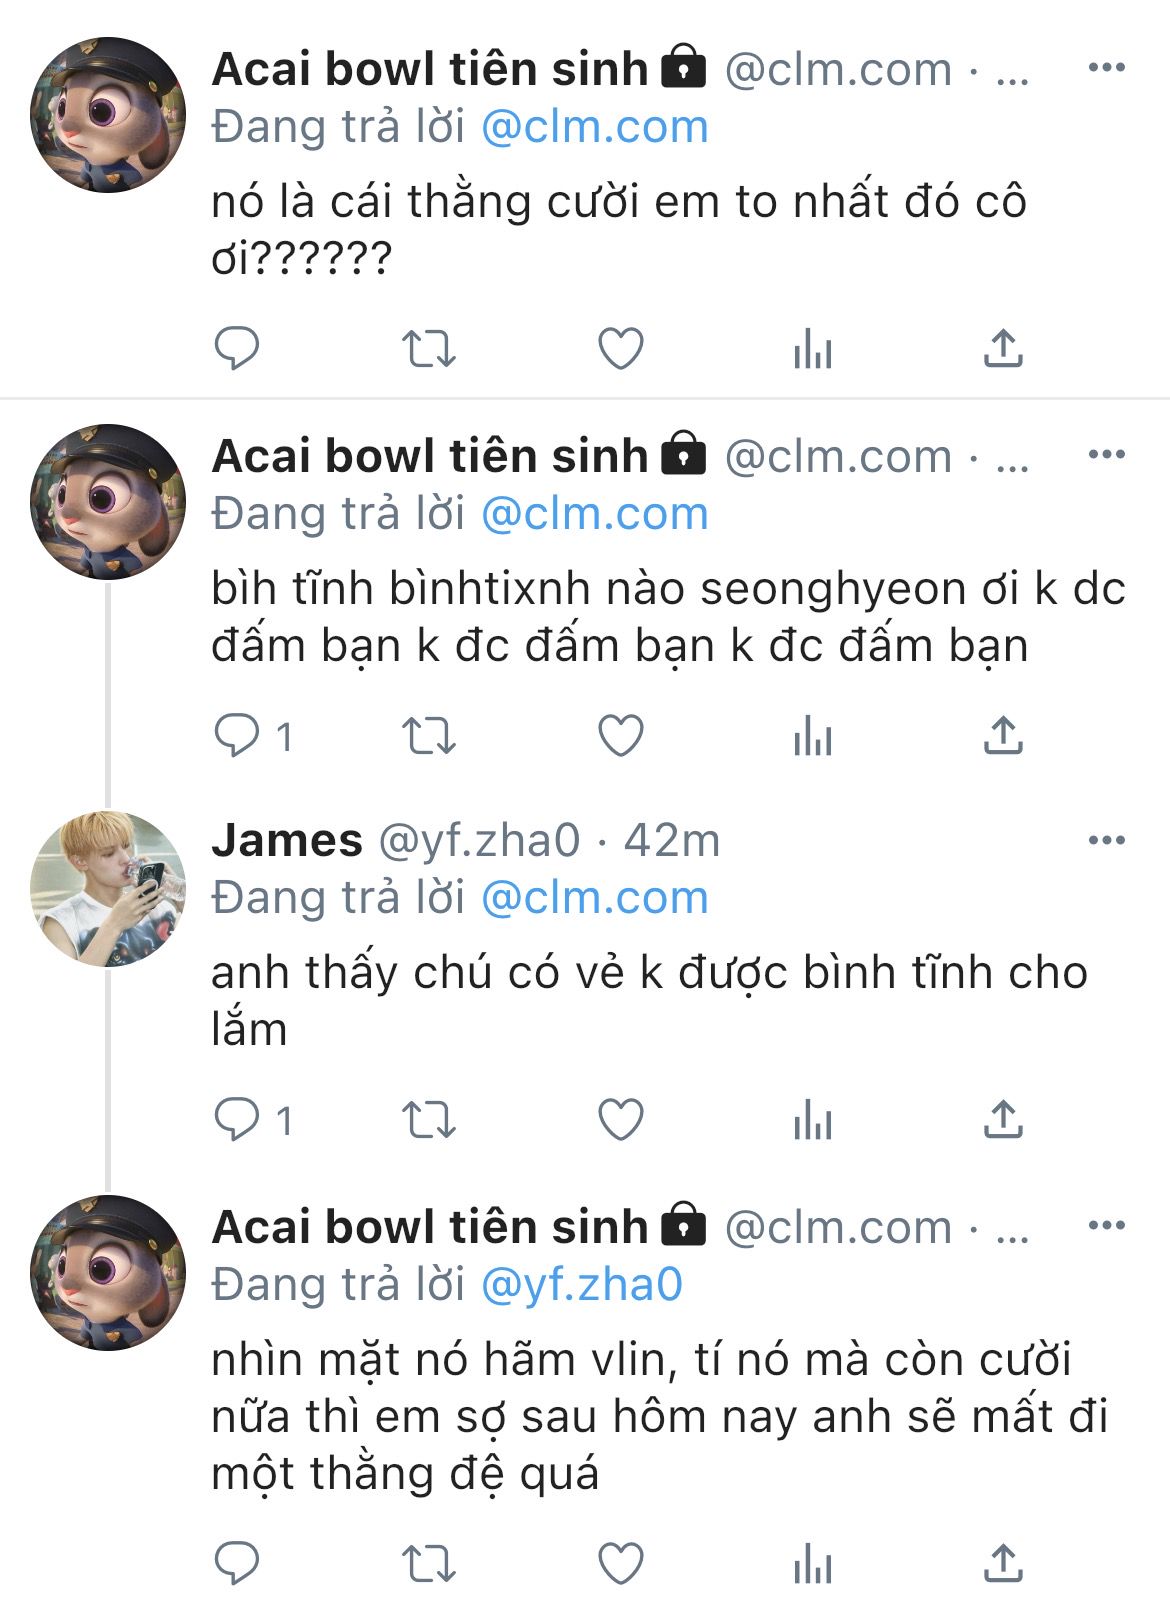The width and height of the screenshot is (1170, 1610).
Task: Expand more options on the last tweet
Action: coord(1106,1225)
